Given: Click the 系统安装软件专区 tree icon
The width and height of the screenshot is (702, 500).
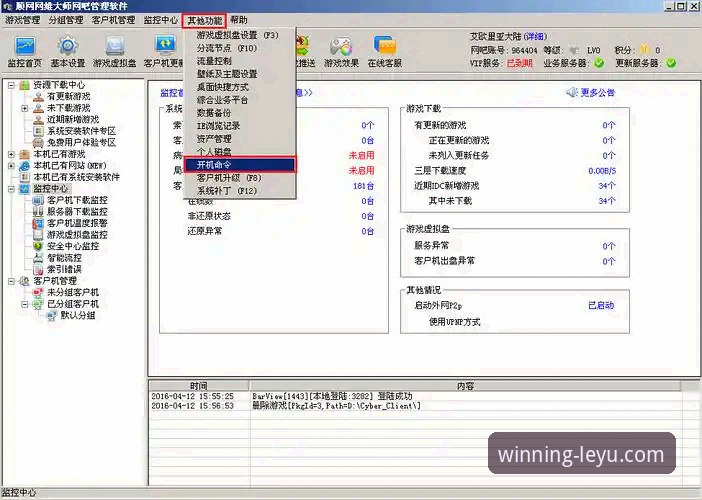Looking at the screenshot, I should coord(39,131).
